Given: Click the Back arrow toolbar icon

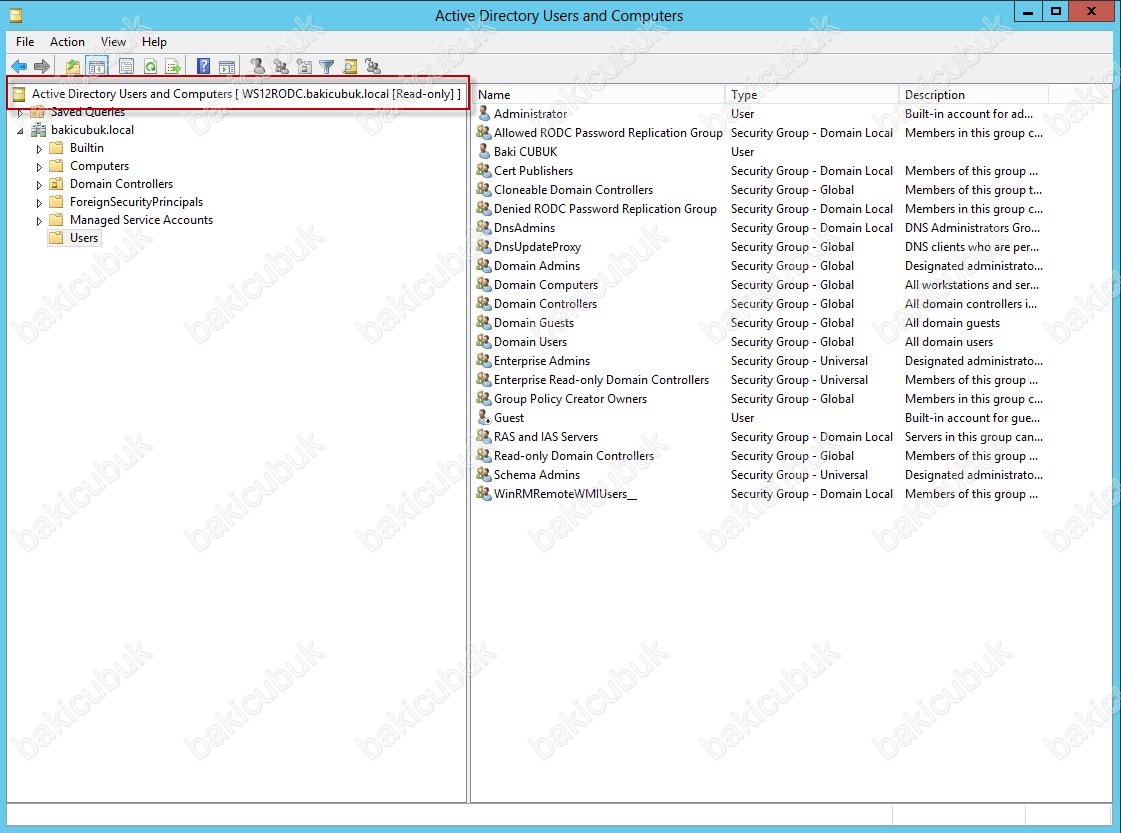Looking at the screenshot, I should (x=19, y=66).
